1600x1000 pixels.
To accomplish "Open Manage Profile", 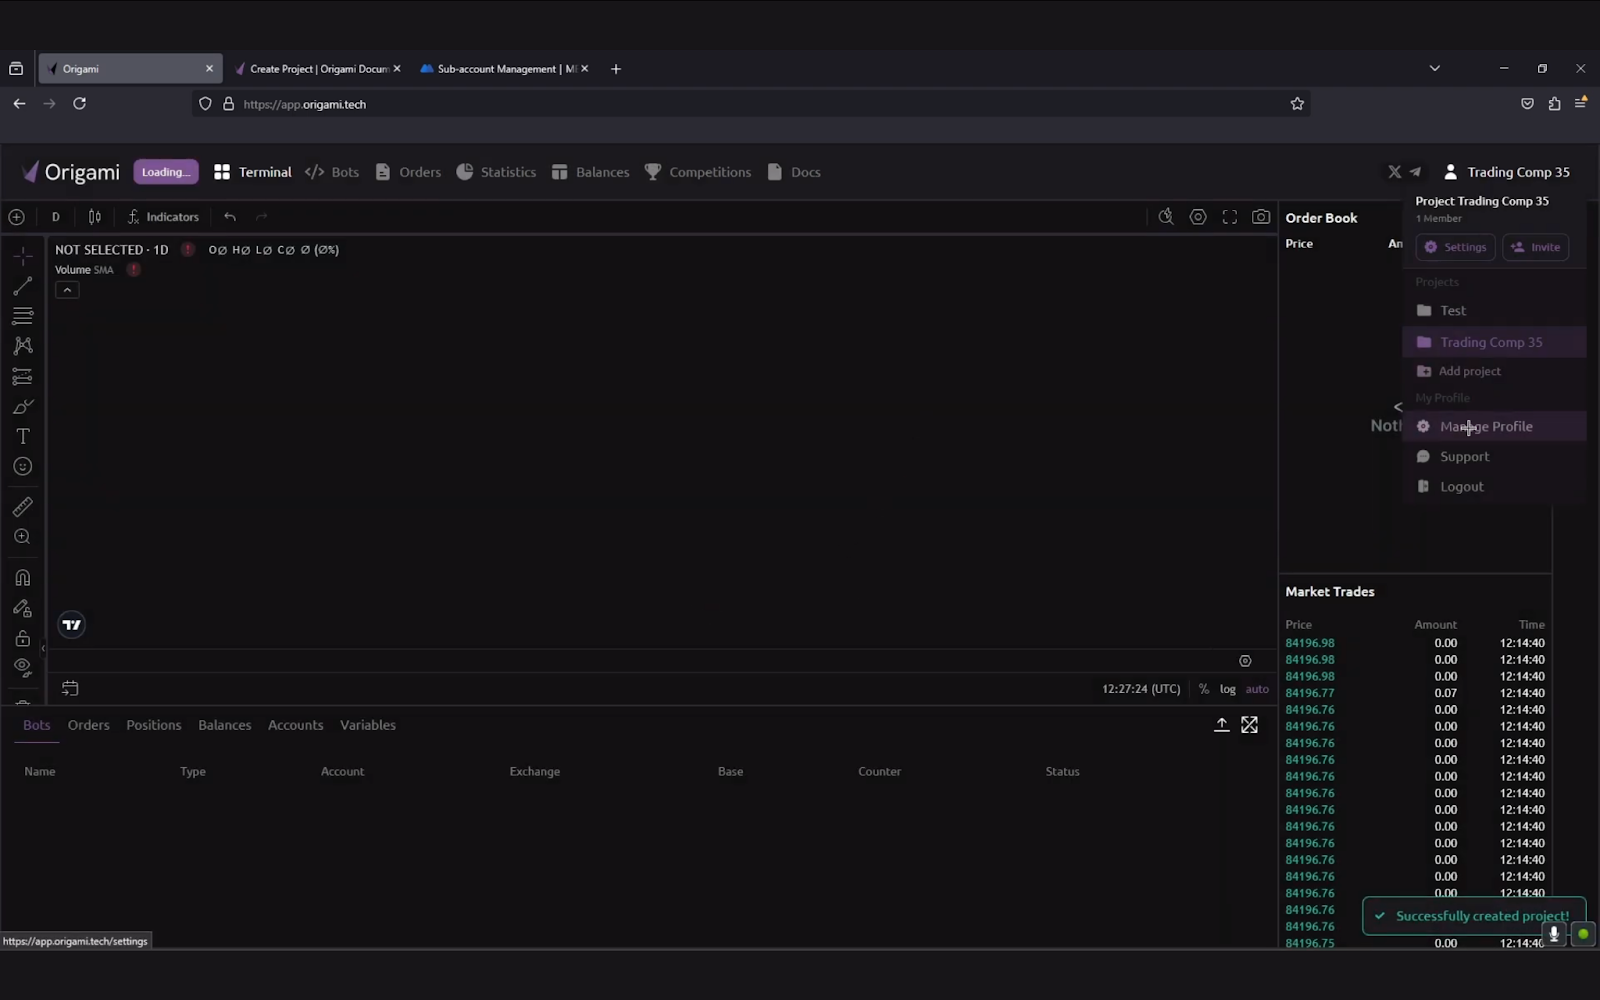I will (x=1494, y=426).
